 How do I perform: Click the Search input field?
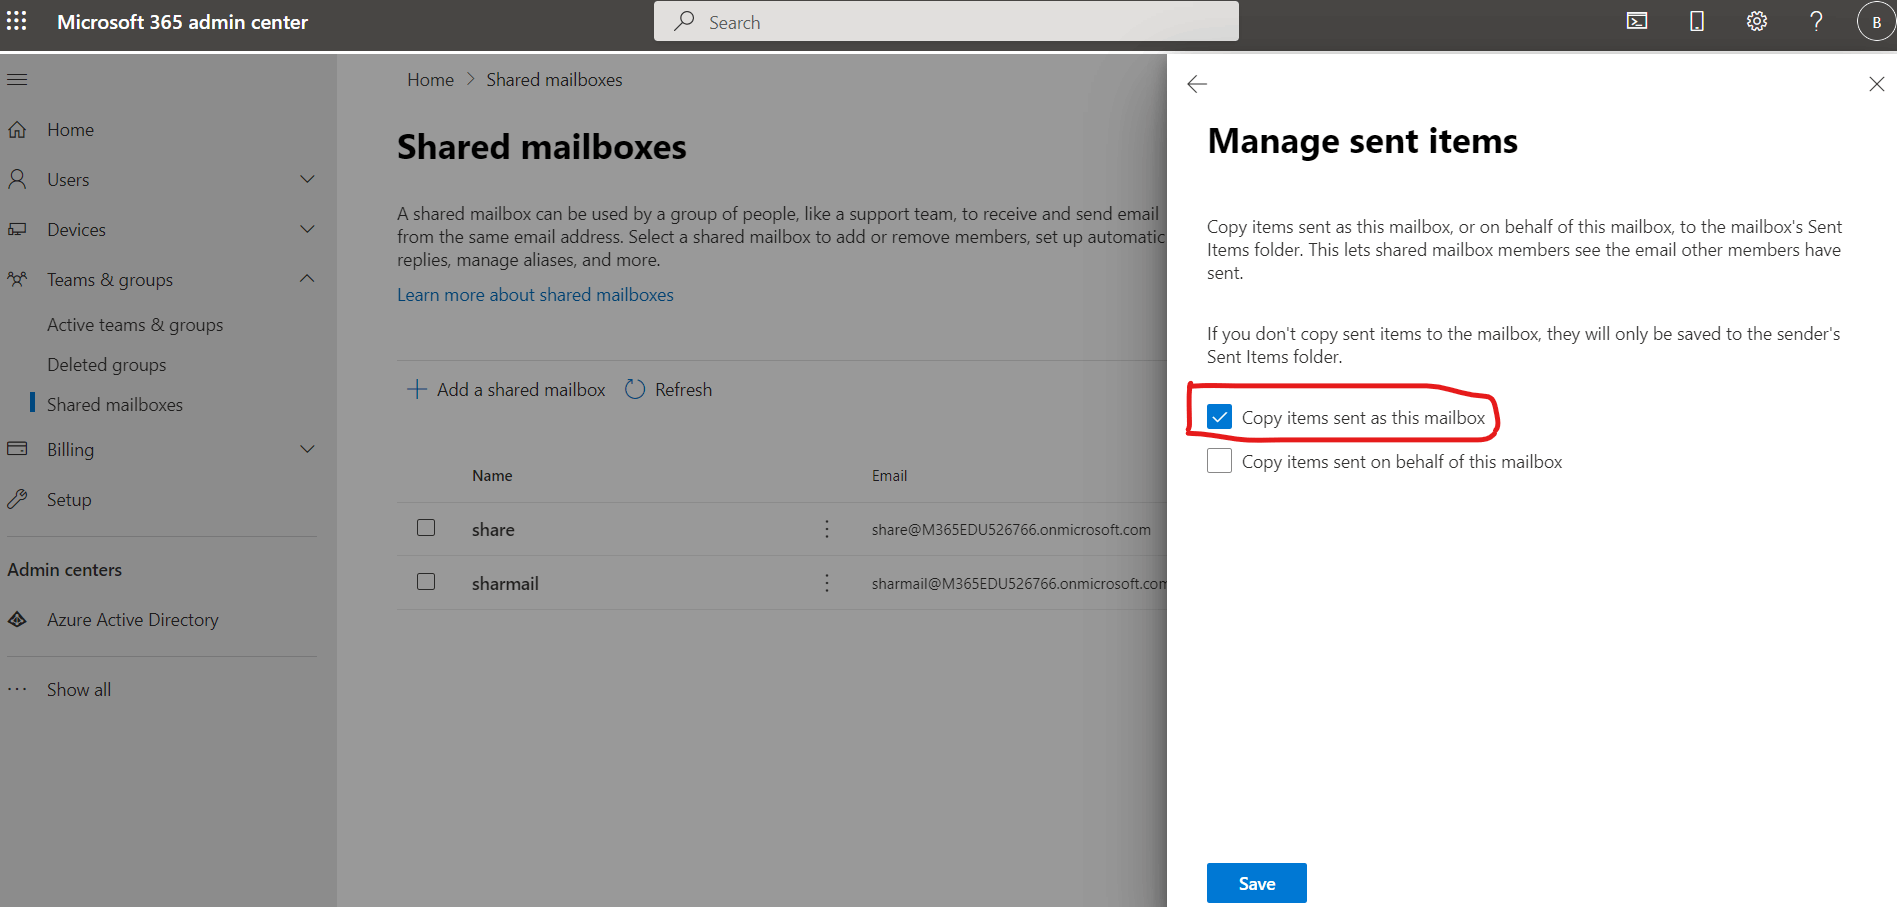coord(946,21)
